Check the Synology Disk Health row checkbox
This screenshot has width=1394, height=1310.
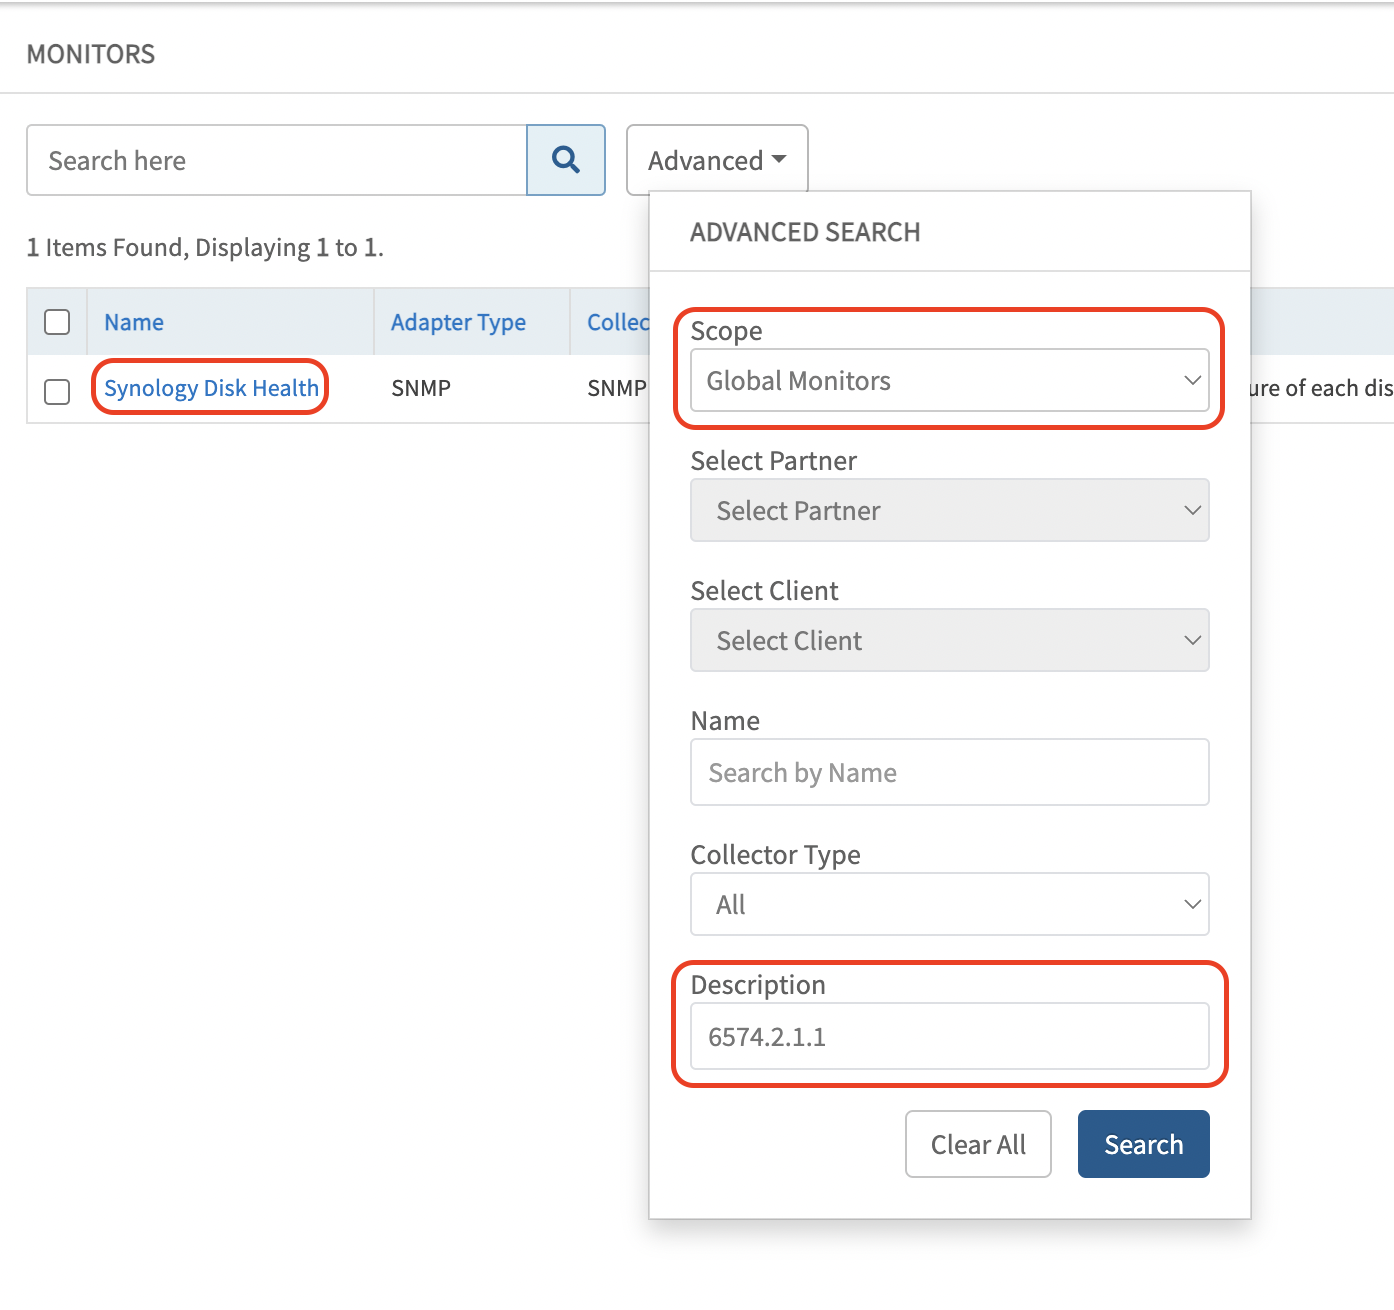pyautogui.click(x=57, y=390)
